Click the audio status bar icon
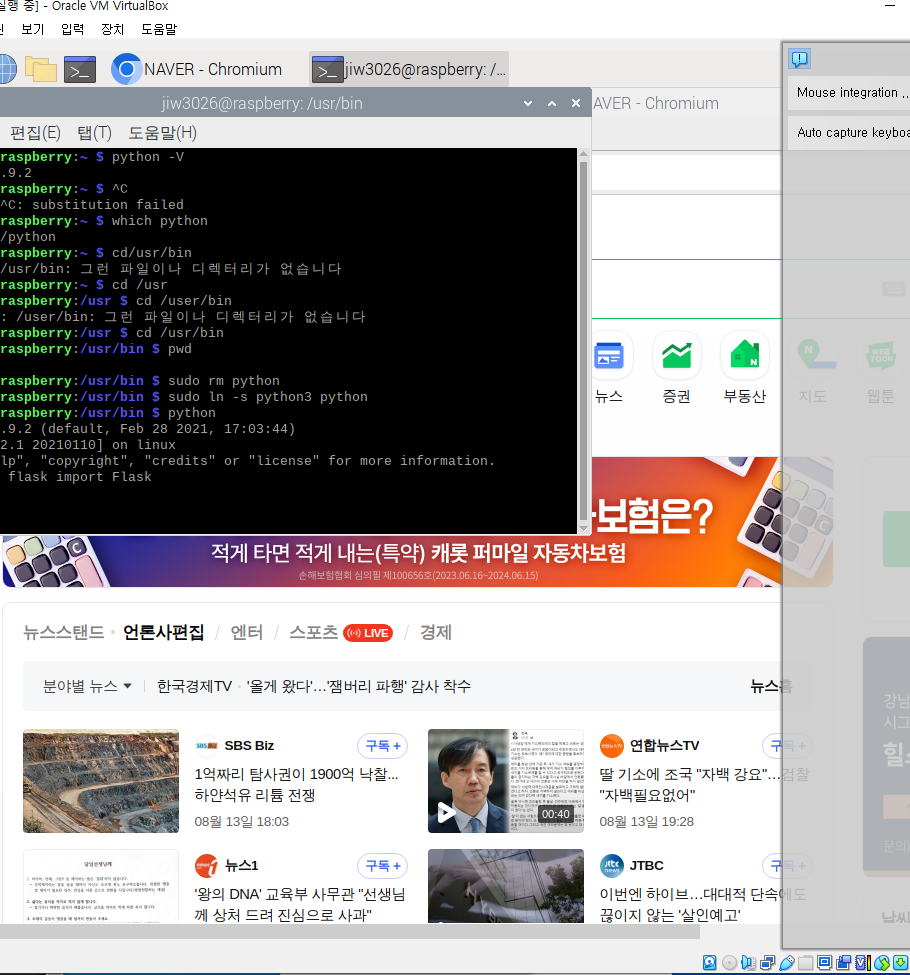Image resolution: width=910 pixels, height=975 pixels. 748,963
